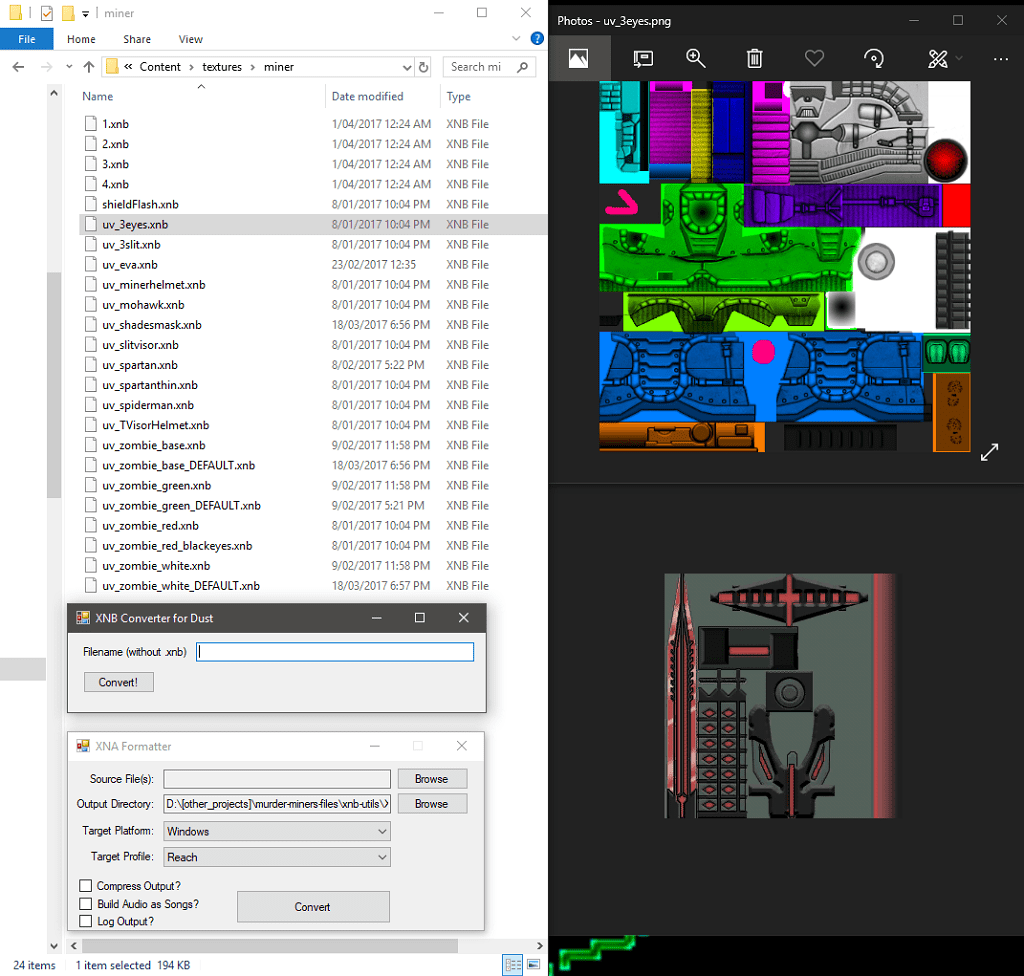Screen dimensions: 1024x976
Task: Click the properties quick access icon
Action: click(x=46, y=12)
